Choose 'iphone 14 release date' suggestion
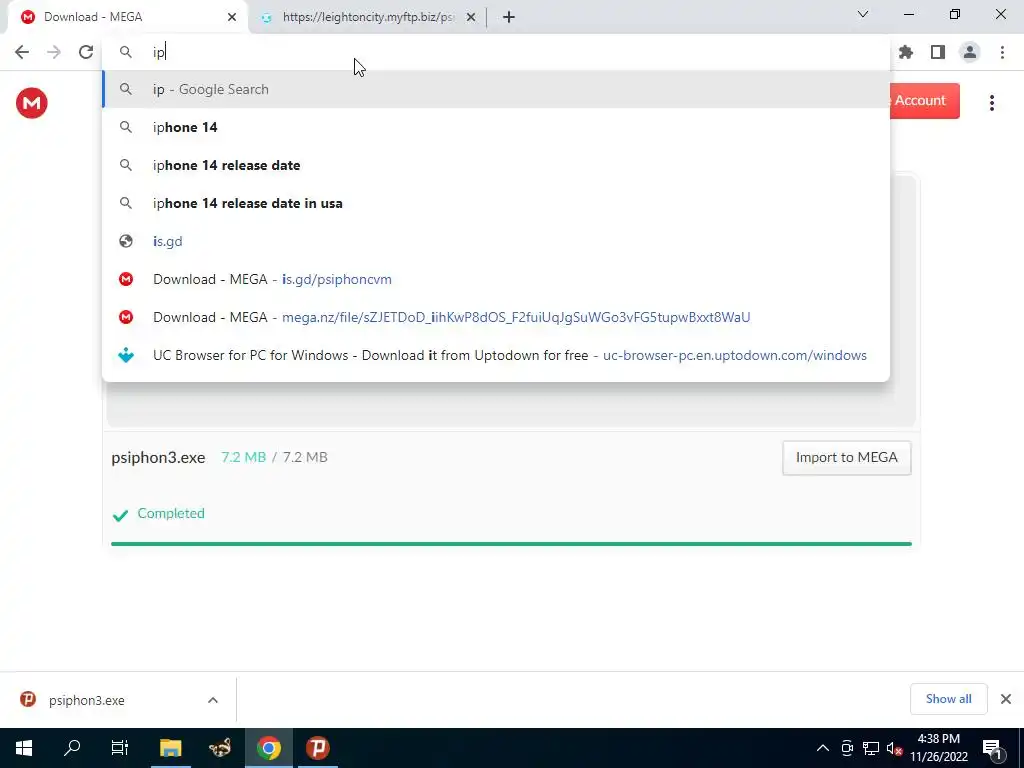This screenshot has height=768, width=1024. [496, 165]
